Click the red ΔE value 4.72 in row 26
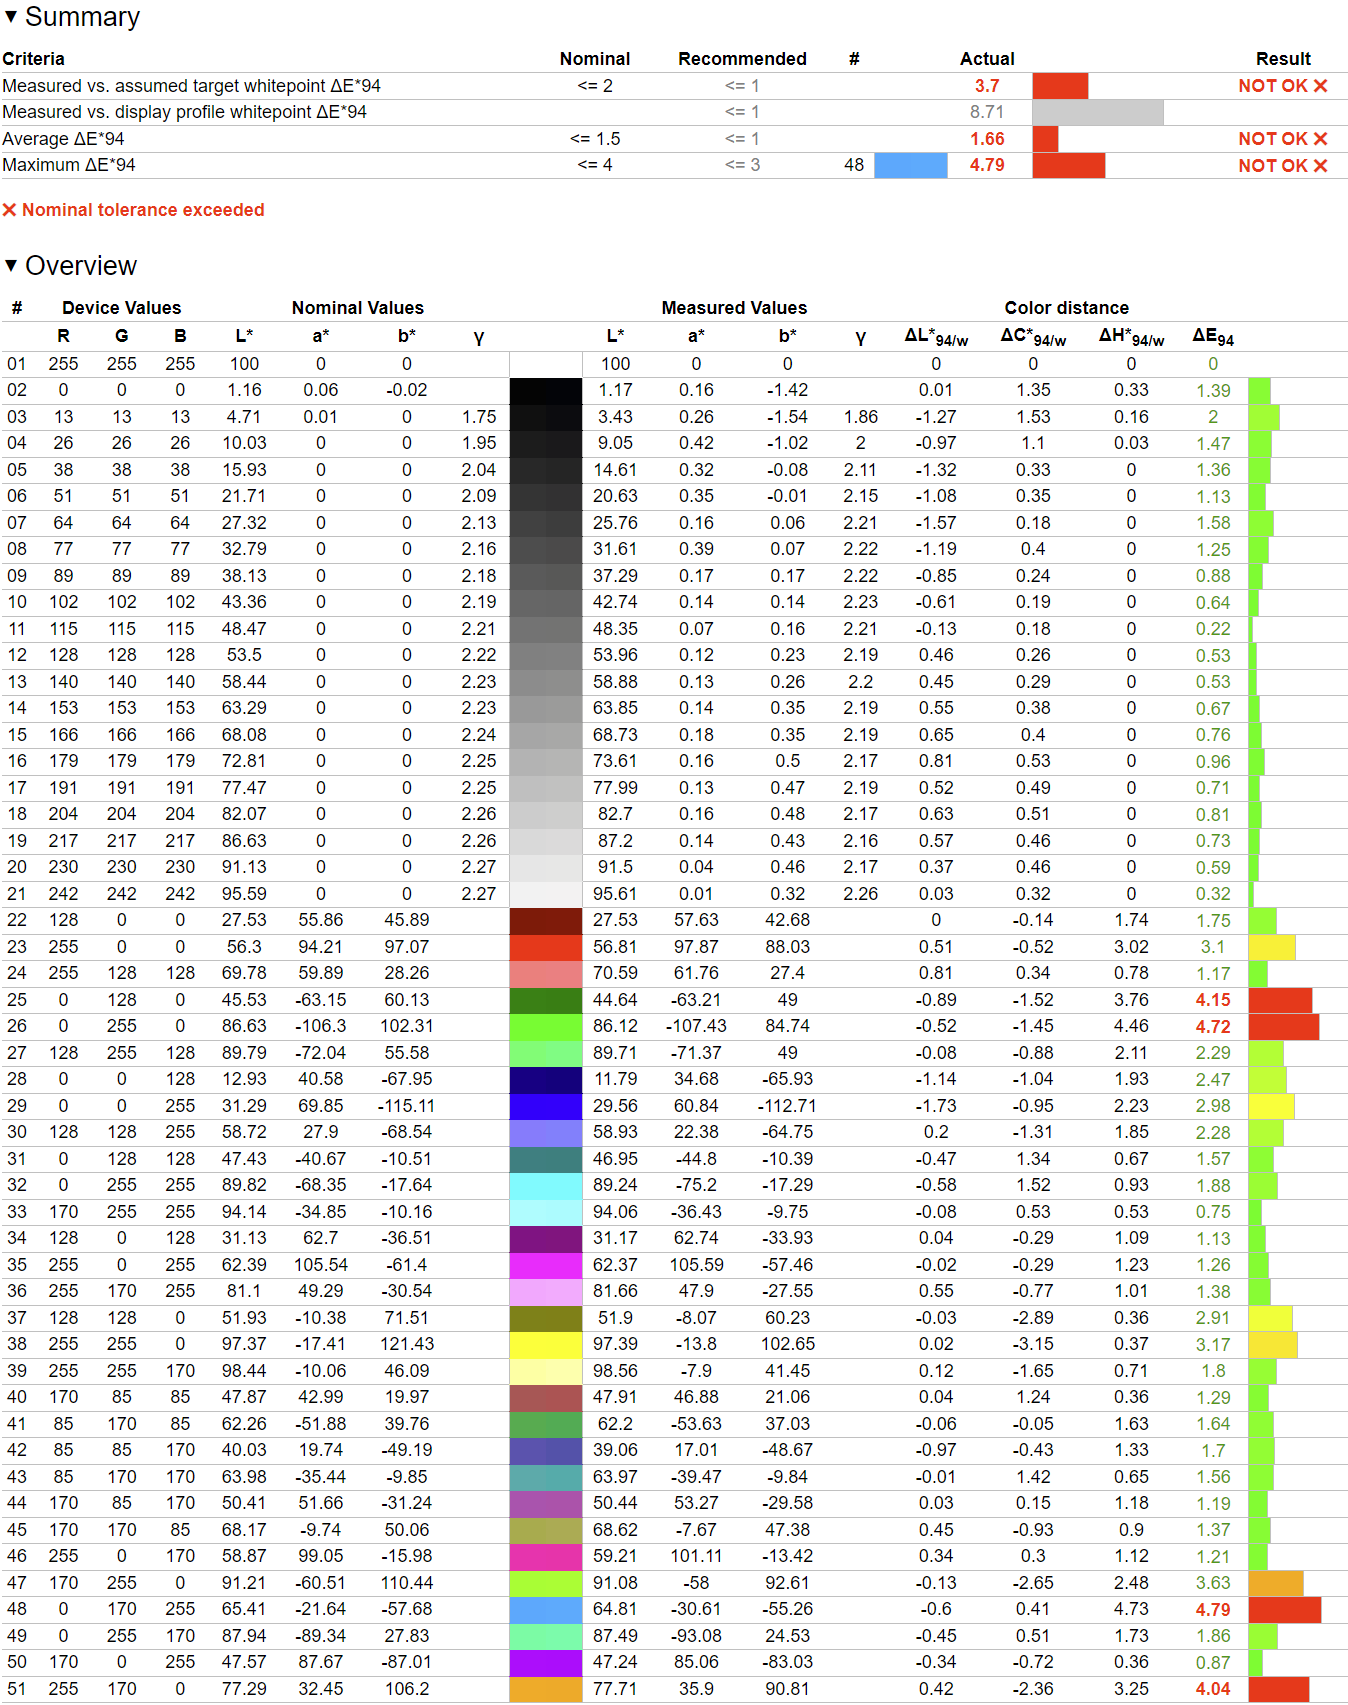The width and height of the screenshot is (1348, 1705). click(1213, 1027)
